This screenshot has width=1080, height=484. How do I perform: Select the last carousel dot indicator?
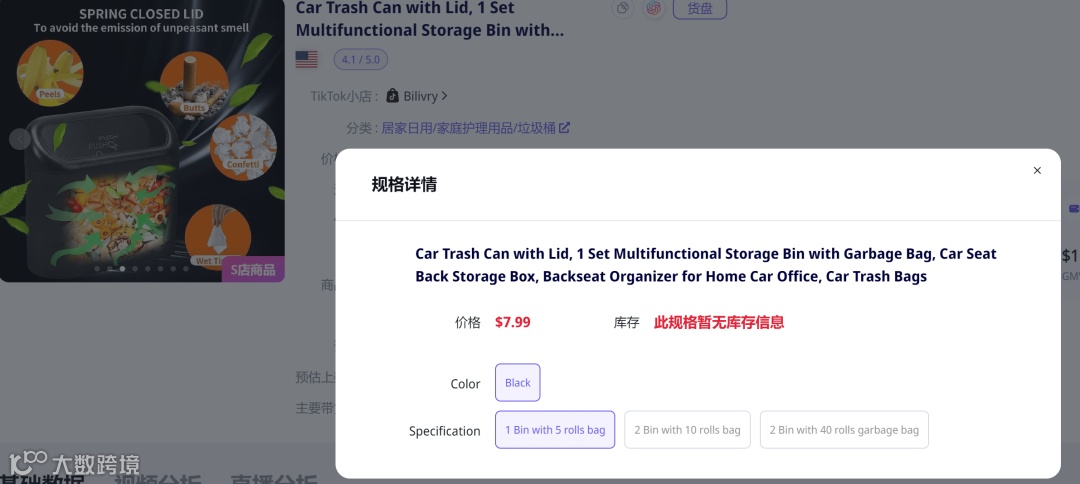(186, 269)
